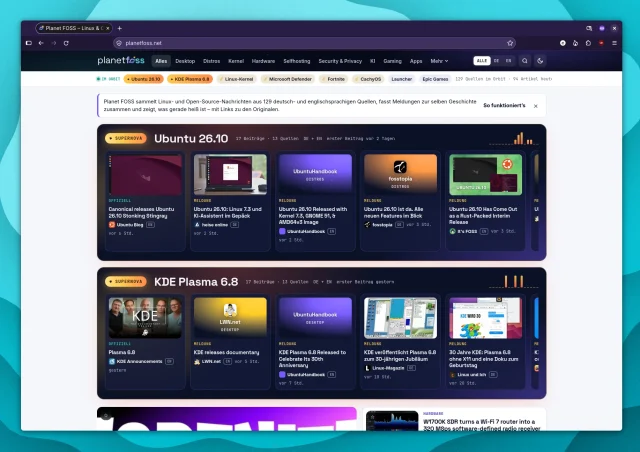The width and height of the screenshot is (640, 452).
Task: Open the extensions puzzle icon
Action: click(x=588, y=43)
